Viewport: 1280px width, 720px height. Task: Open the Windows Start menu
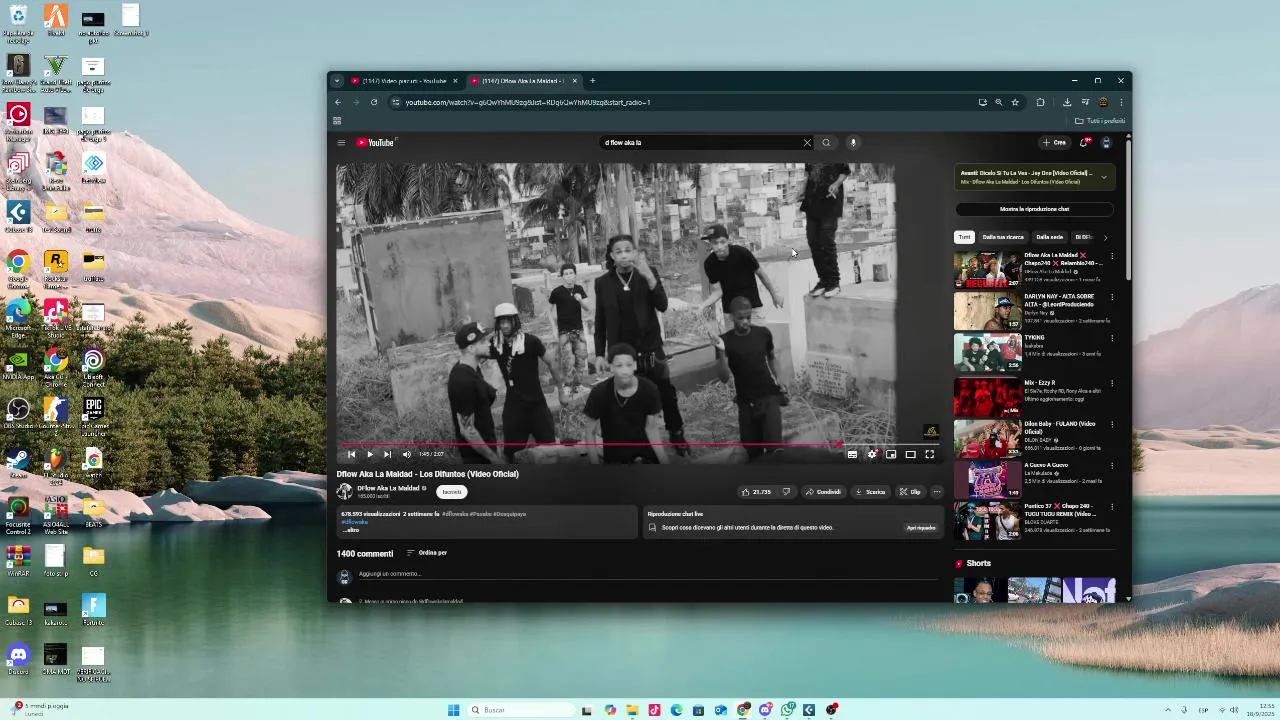(453, 710)
